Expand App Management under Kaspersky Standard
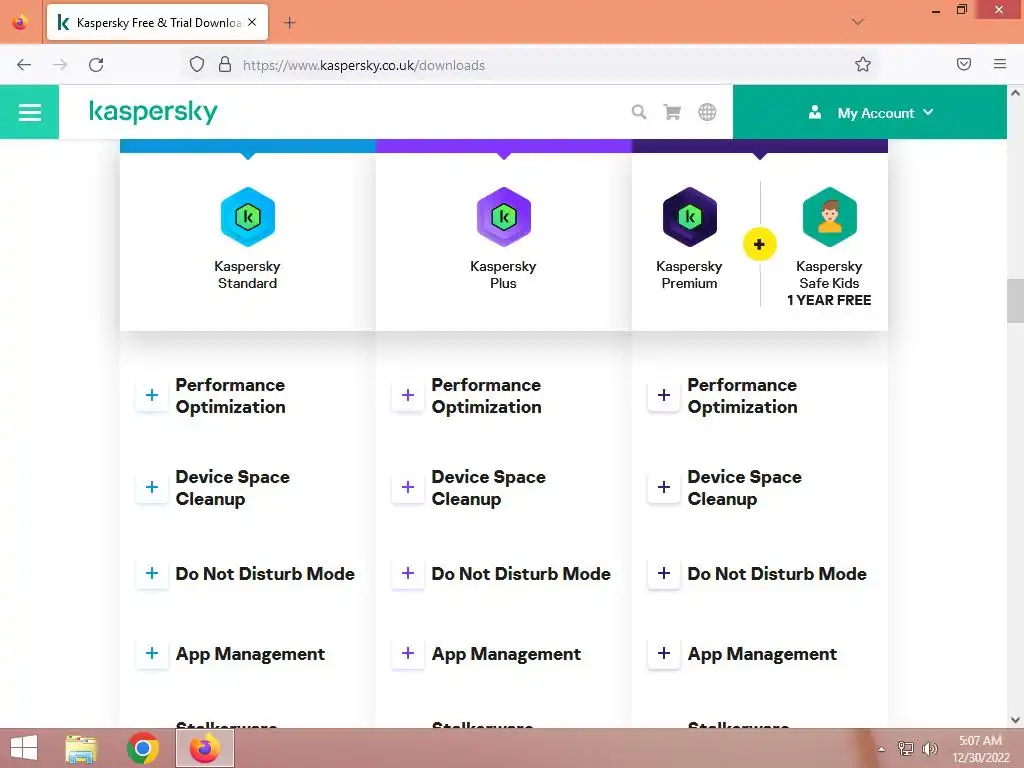 [152, 654]
